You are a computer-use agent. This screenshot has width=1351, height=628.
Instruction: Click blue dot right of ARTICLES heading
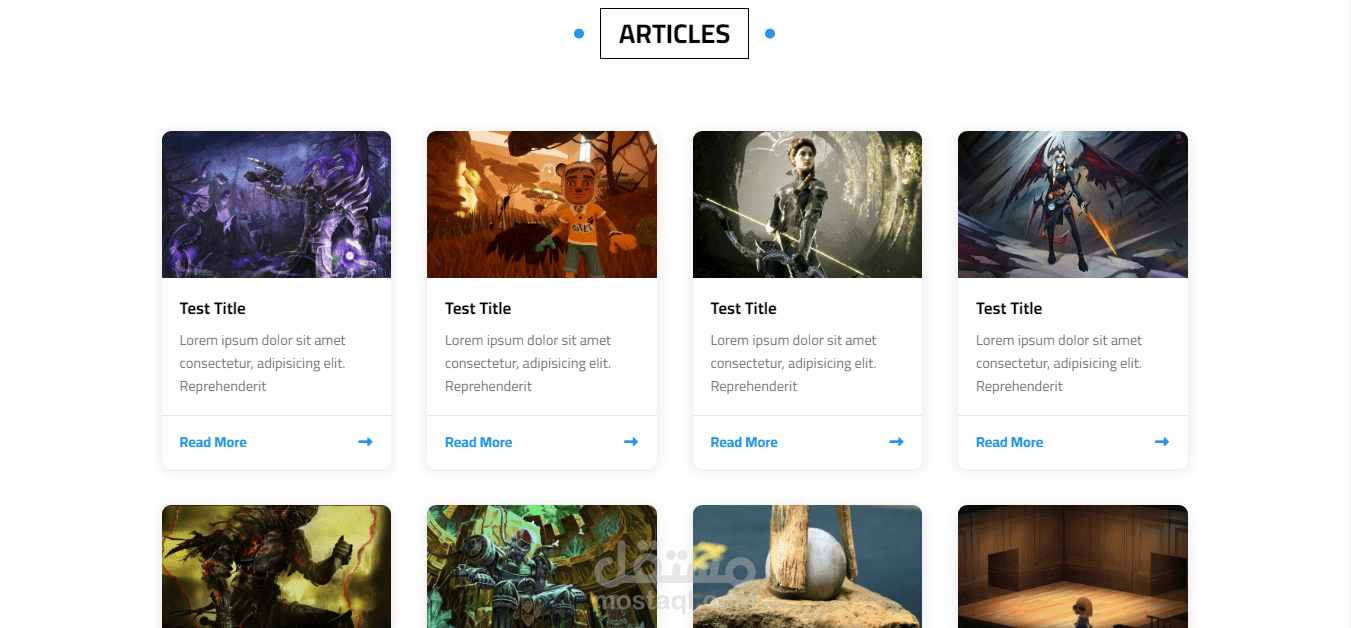770,34
